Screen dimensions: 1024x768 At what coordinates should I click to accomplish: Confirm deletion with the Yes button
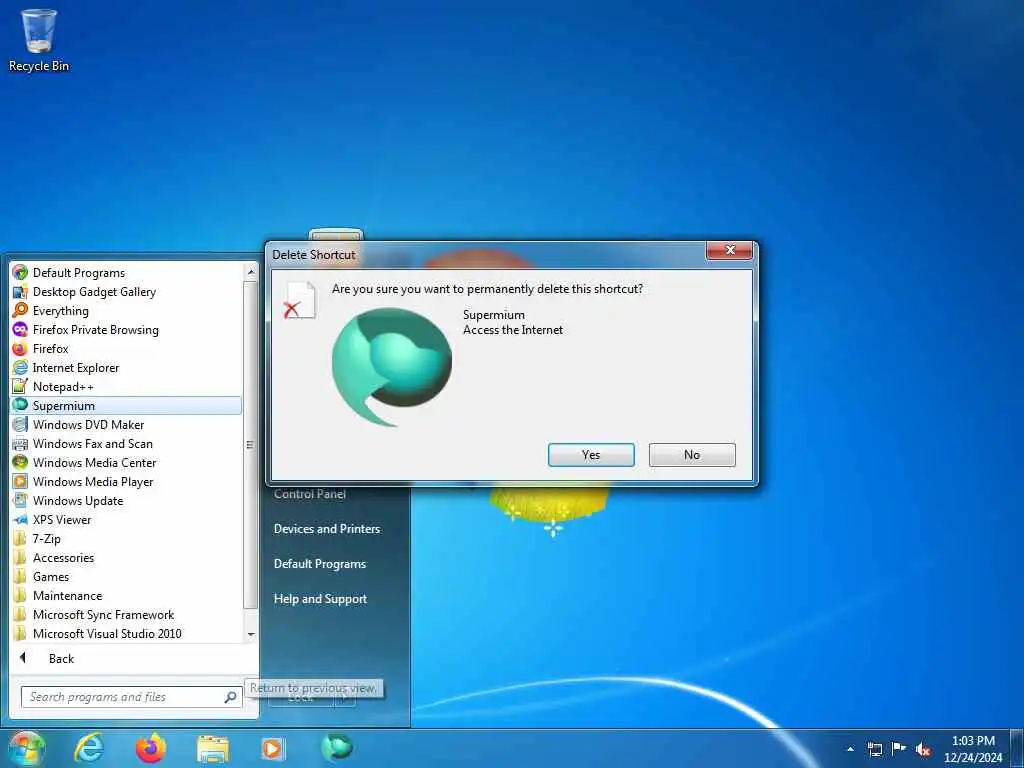tap(591, 455)
